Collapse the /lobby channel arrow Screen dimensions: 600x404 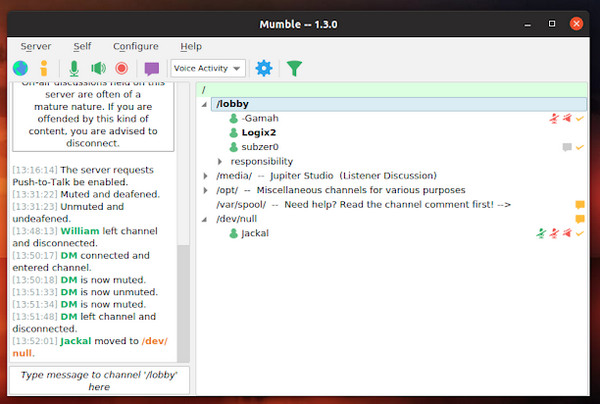click(204, 104)
